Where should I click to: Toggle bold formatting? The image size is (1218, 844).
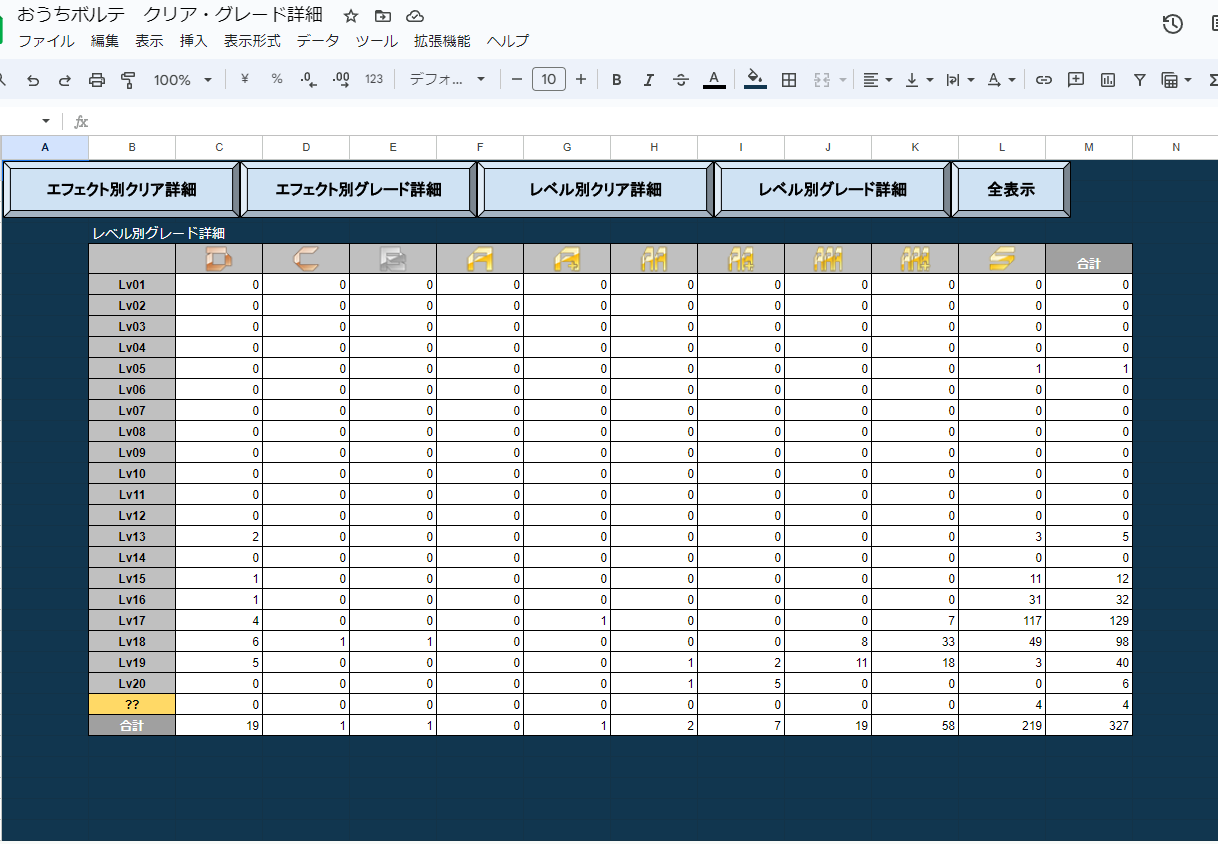(617, 80)
